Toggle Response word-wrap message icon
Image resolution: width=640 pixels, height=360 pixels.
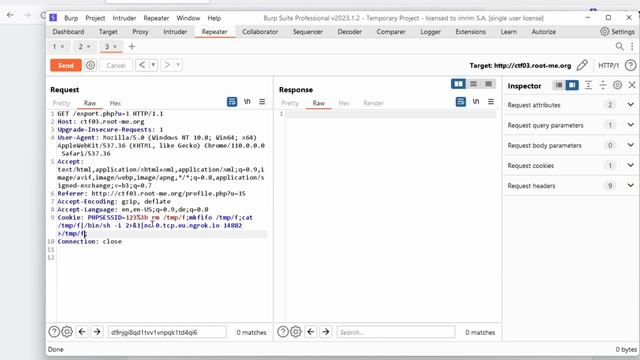coord(461,102)
